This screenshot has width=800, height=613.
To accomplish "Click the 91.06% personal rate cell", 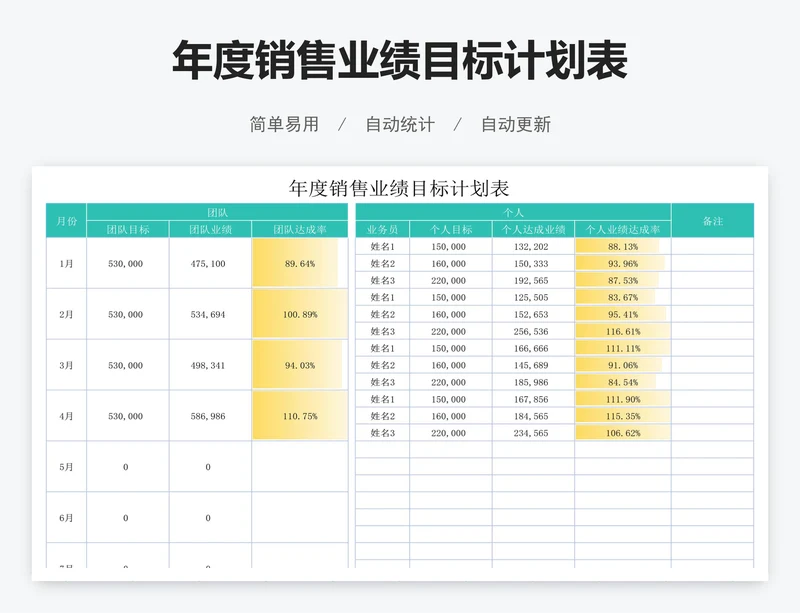I will tap(623, 365).
